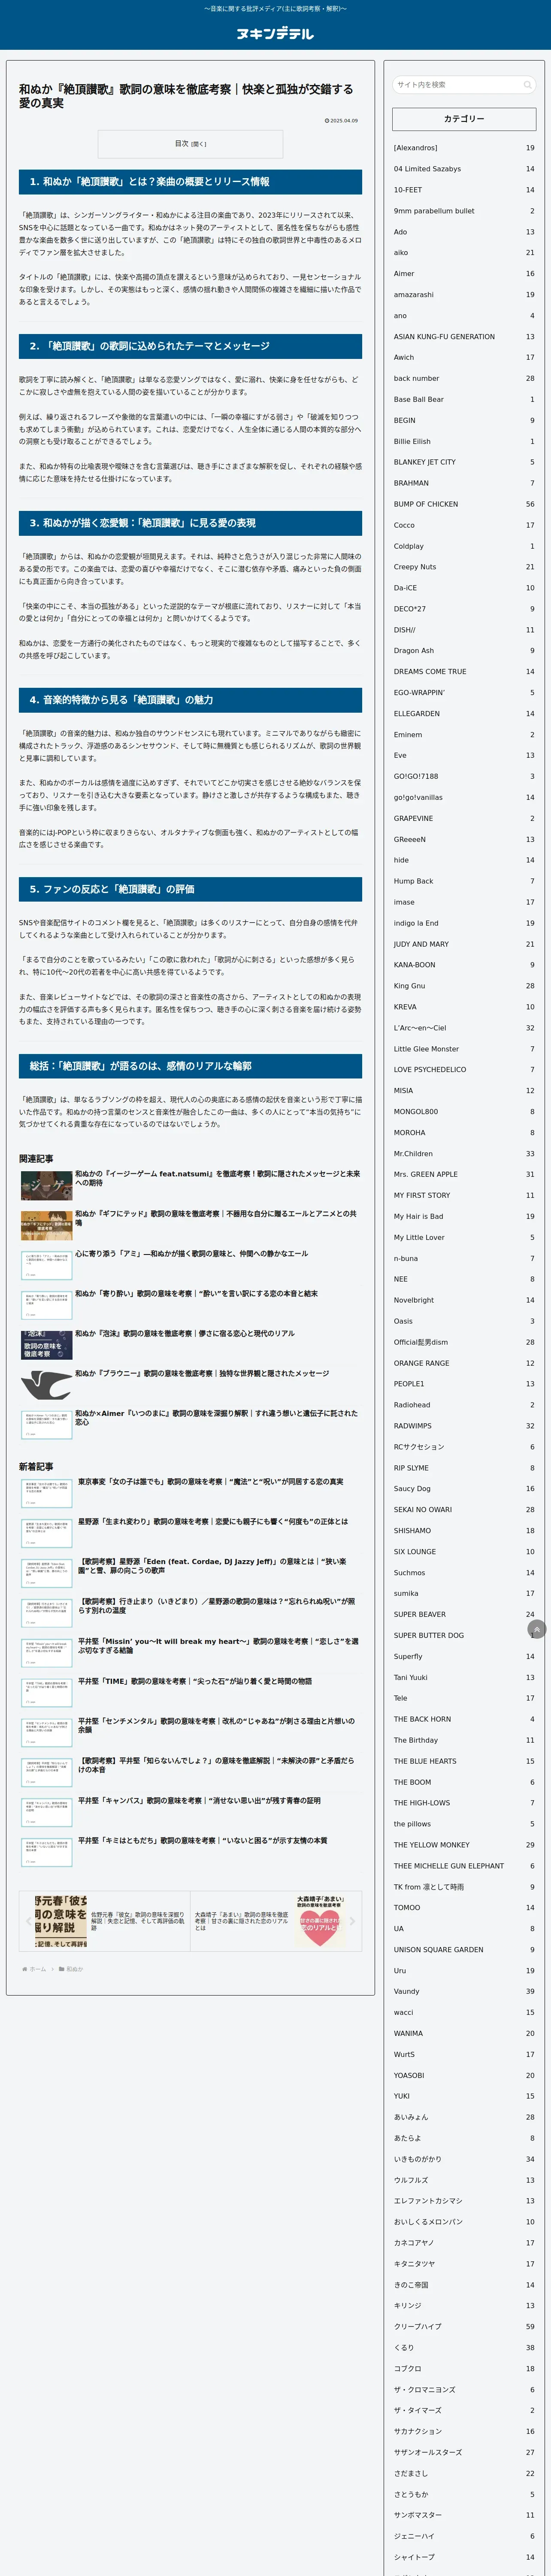Open the [Alexandros] category
The height and width of the screenshot is (2576, 551).
pyautogui.click(x=464, y=148)
